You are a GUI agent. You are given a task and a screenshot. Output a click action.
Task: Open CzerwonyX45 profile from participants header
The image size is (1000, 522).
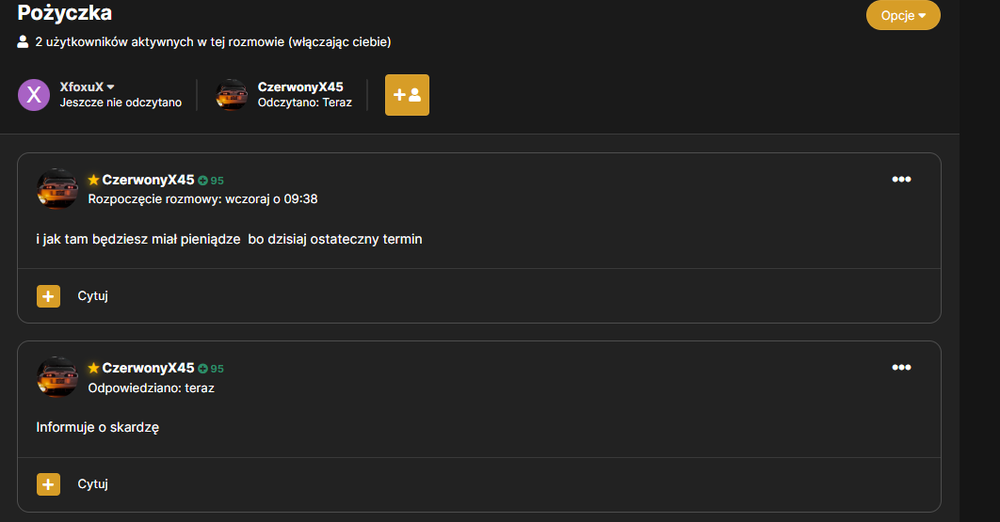300,87
